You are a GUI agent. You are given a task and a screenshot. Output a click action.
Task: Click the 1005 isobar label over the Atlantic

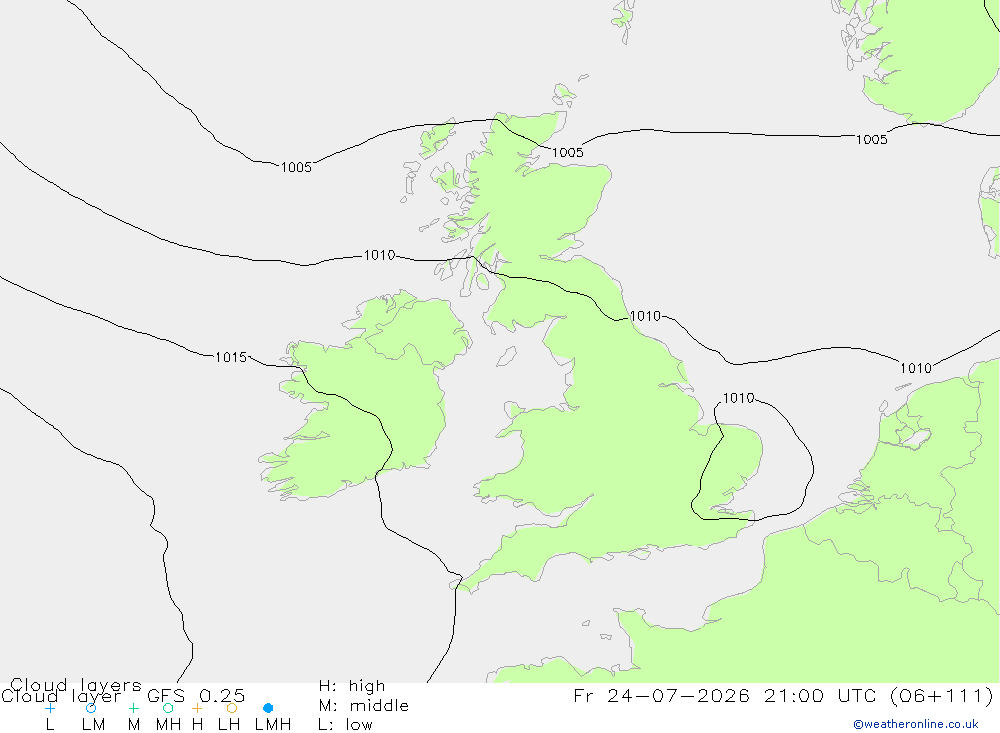(x=297, y=167)
